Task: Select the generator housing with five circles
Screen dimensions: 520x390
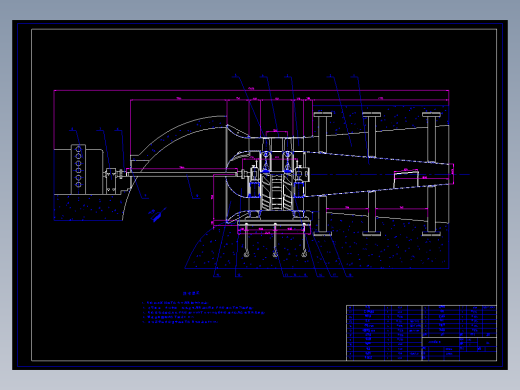Action: pyautogui.click(x=78, y=169)
